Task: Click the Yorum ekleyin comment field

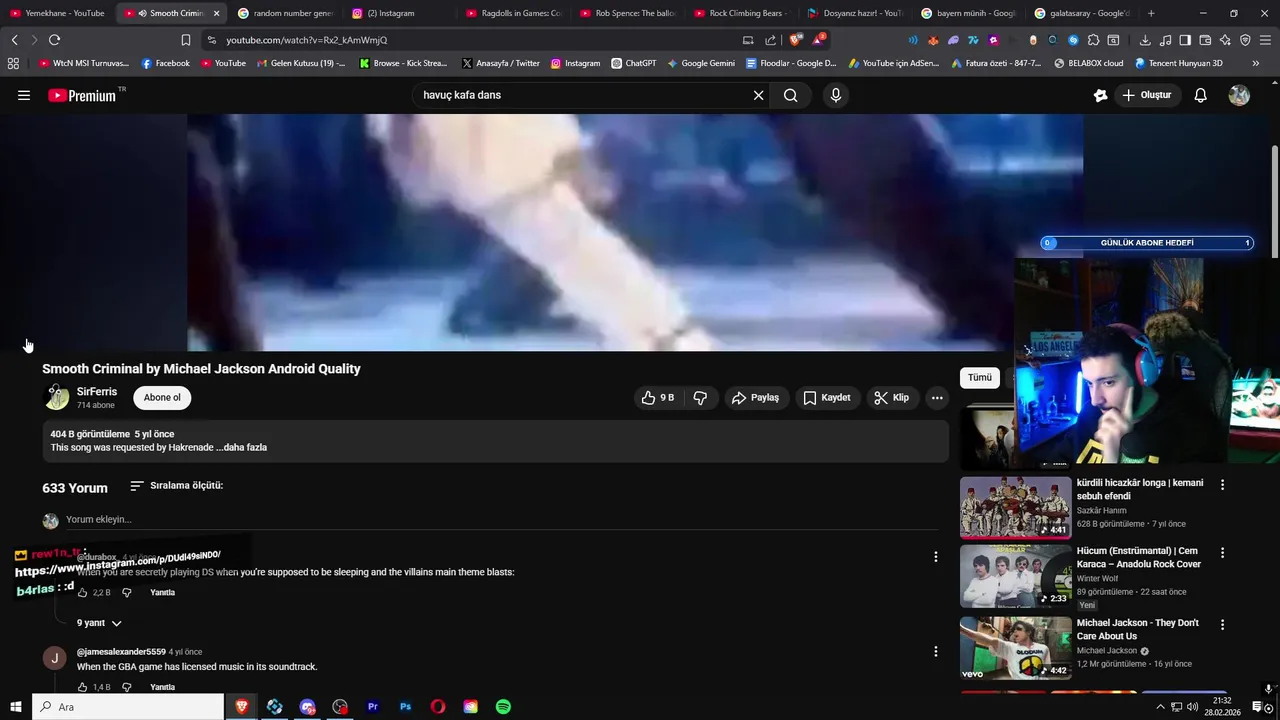Action: coord(500,520)
